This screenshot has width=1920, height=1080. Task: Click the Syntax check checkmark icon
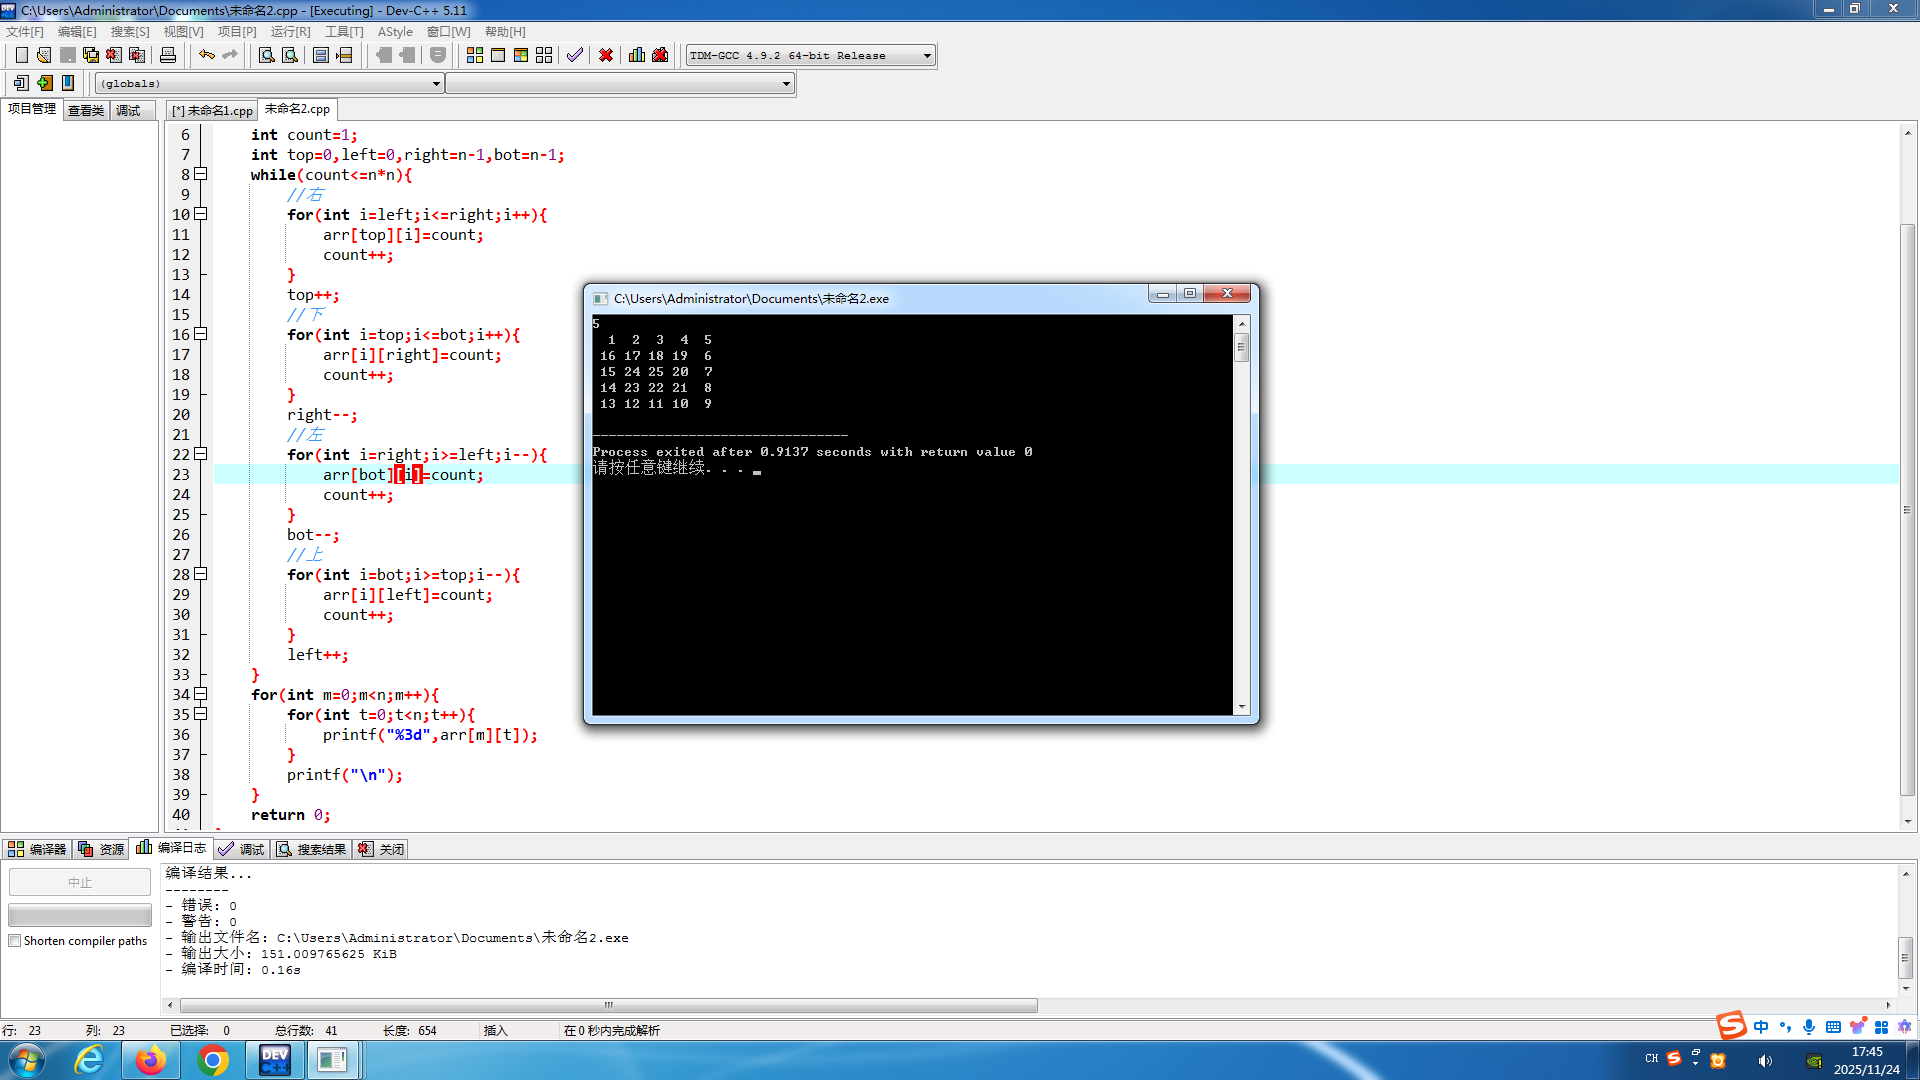pos(574,55)
